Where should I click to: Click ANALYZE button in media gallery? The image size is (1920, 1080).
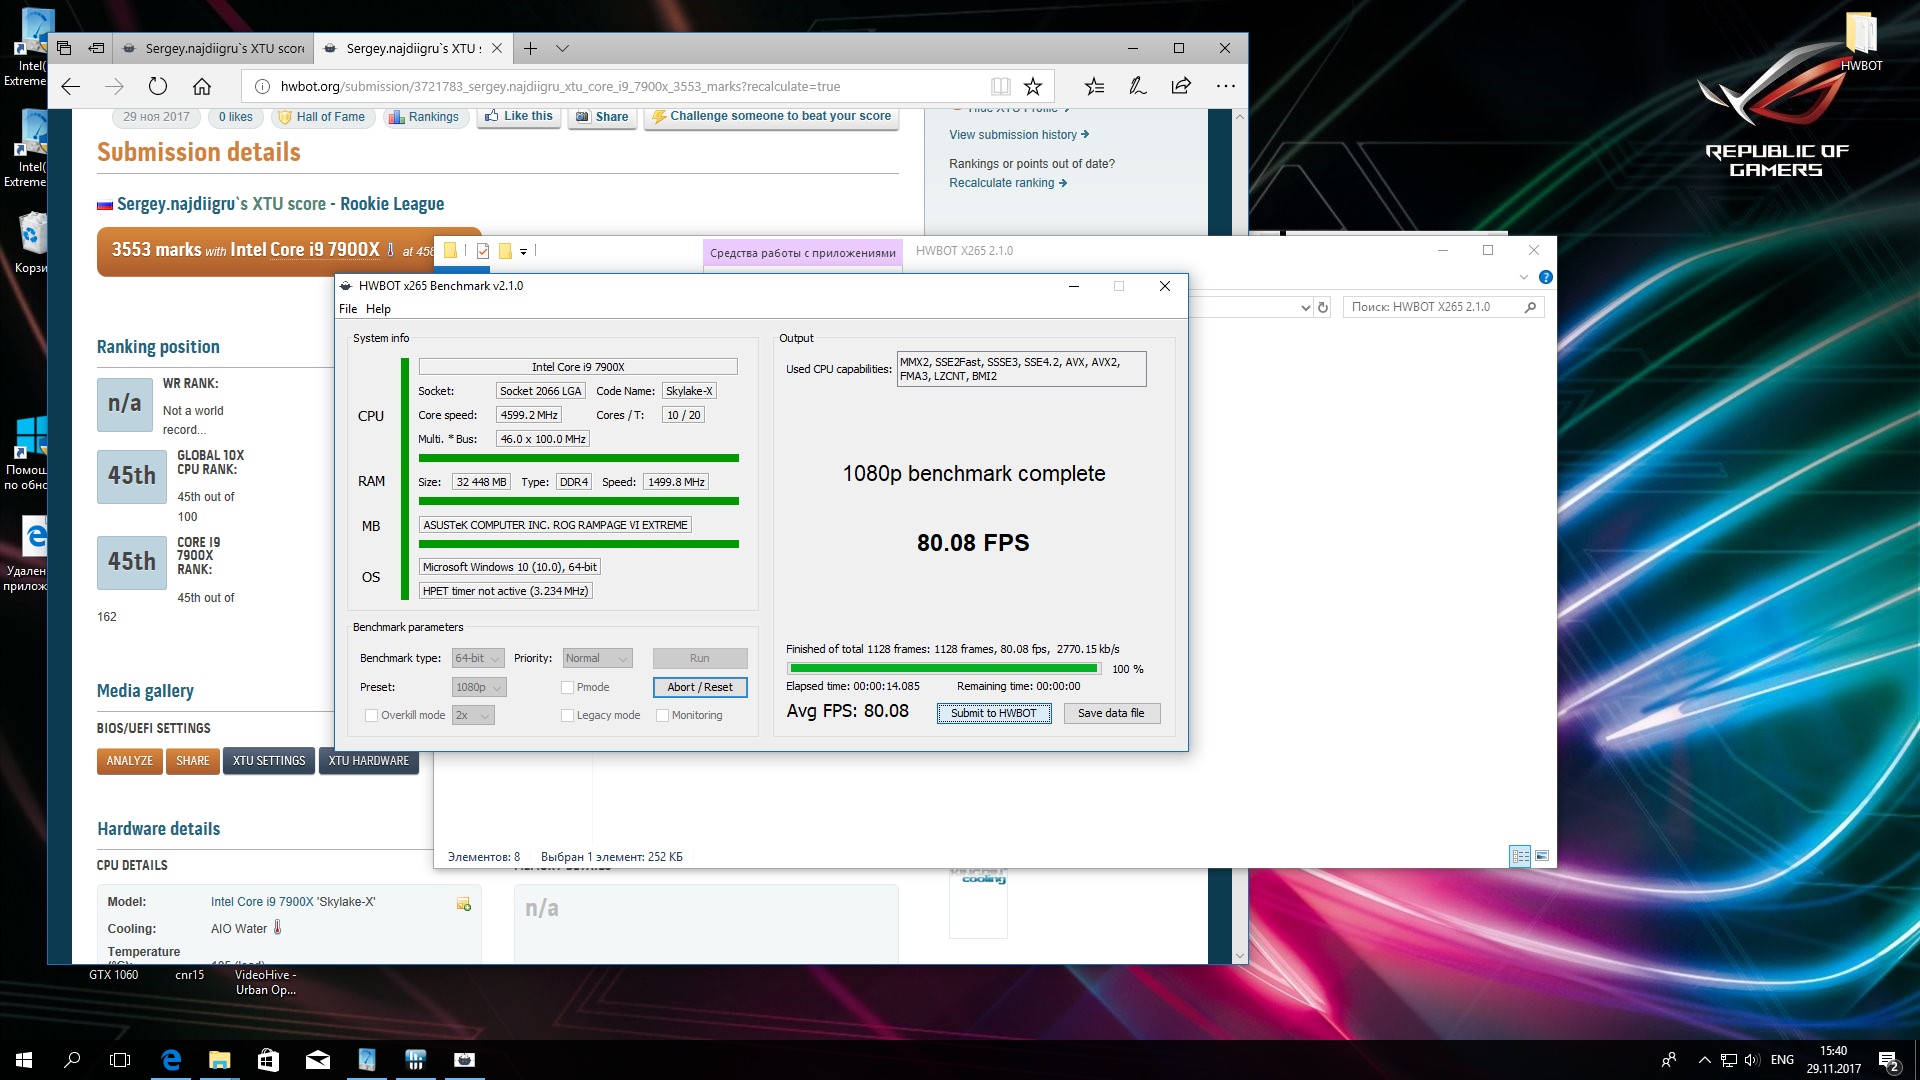coord(130,761)
